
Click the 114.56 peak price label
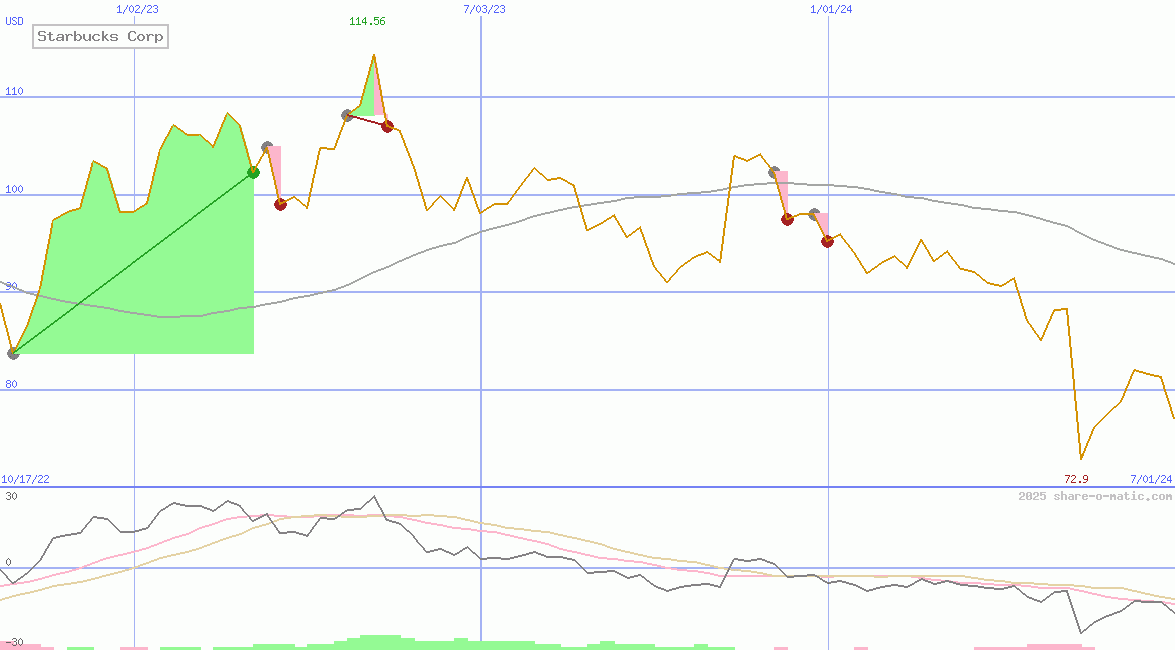(x=367, y=21)
